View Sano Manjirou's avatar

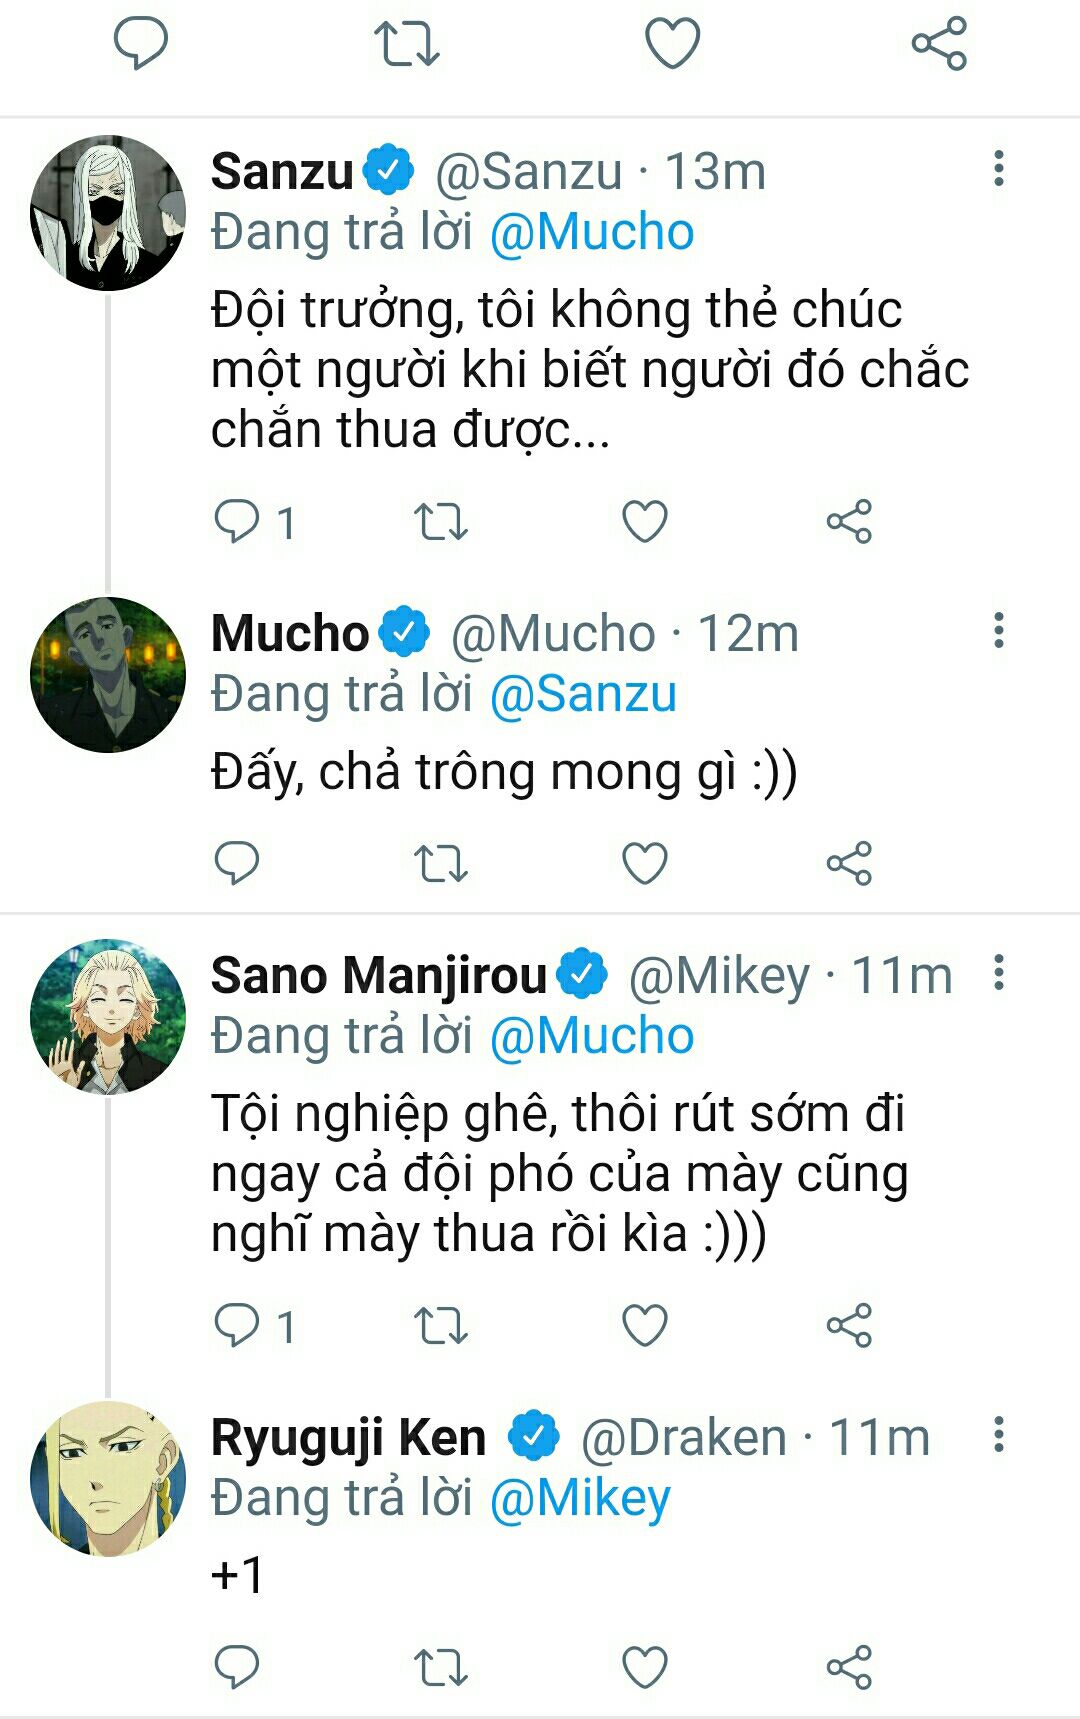pos(108,1017)
